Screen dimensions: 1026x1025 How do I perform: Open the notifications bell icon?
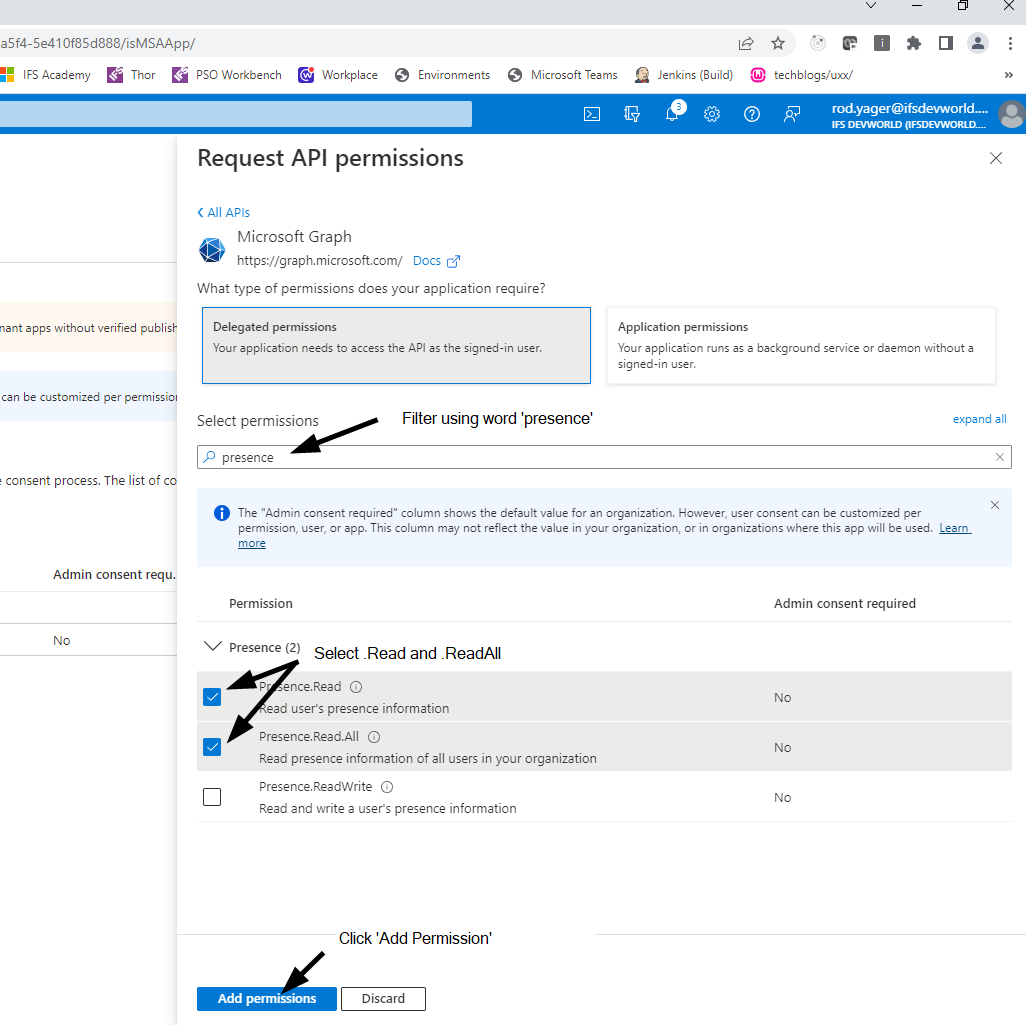click(x=673, y=114)
